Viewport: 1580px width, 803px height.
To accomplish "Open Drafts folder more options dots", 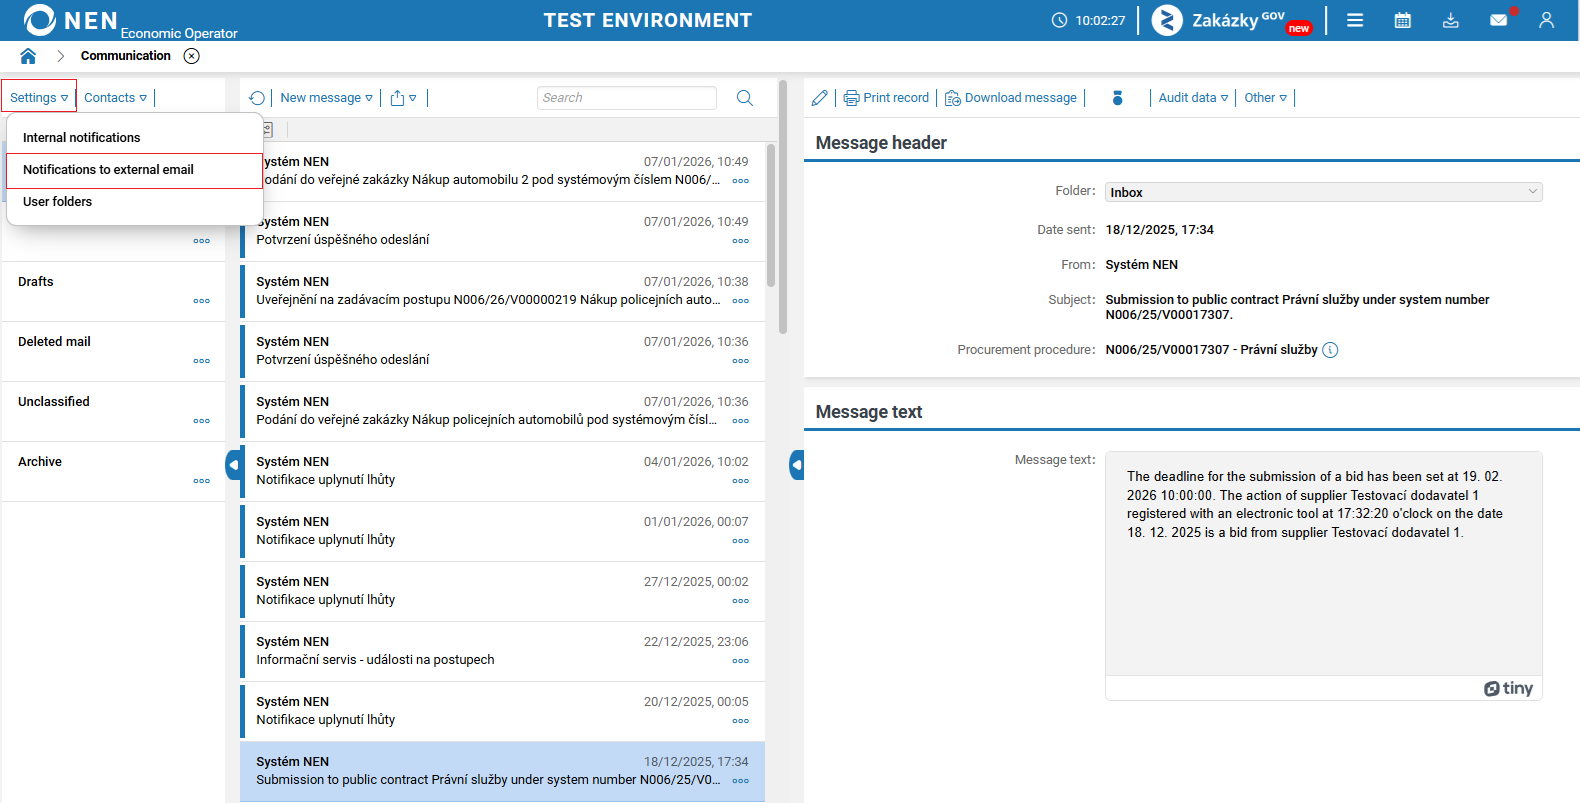I will point(202,301).
